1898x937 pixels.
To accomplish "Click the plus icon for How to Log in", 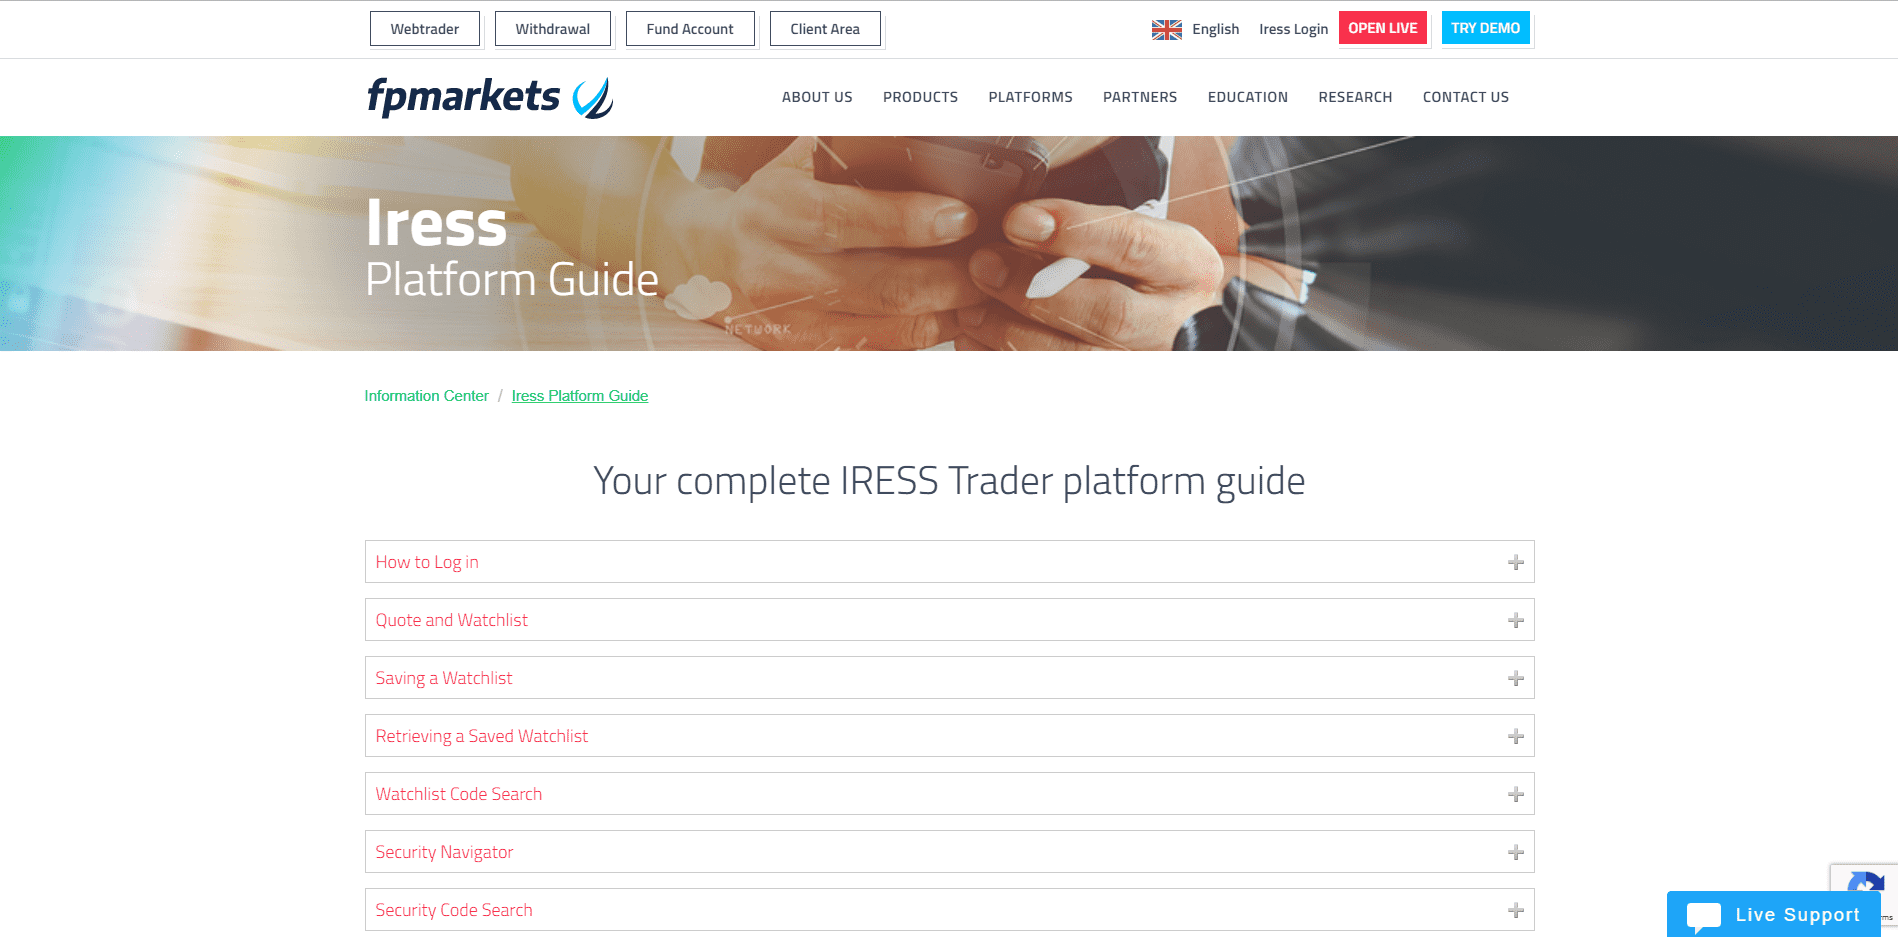I will (x=1516, y=562).
